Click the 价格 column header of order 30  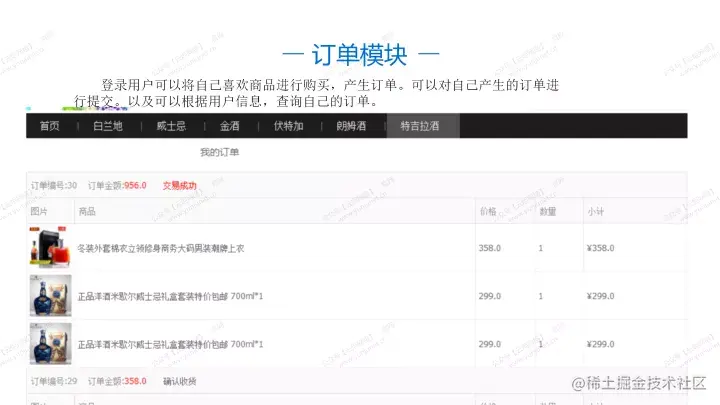488,211
